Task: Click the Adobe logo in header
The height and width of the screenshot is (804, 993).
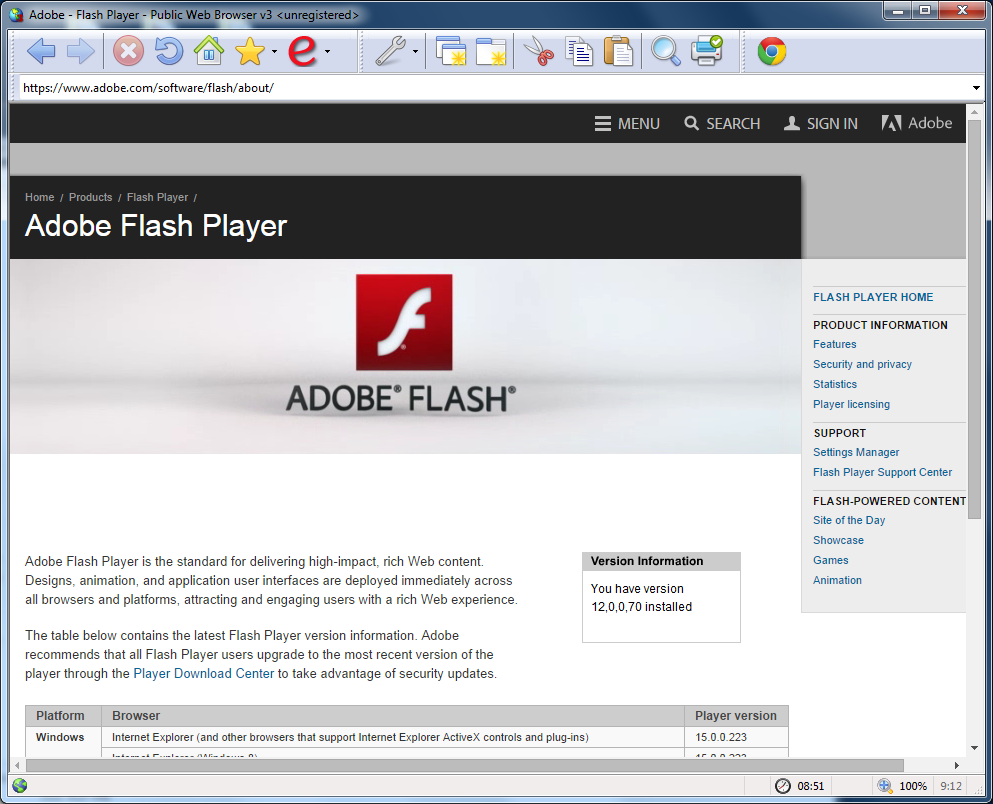Action: pos(916,123)
